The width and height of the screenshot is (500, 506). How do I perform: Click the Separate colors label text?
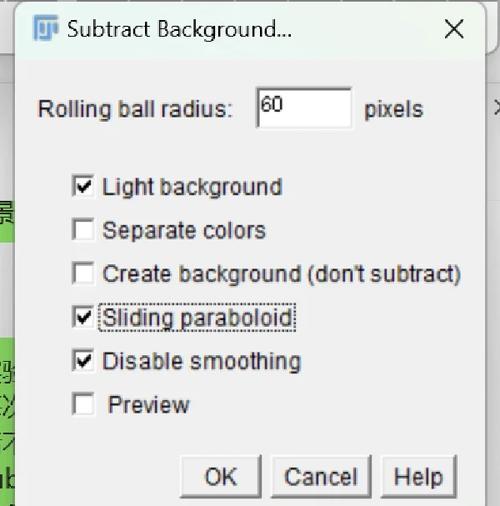click(x=184, y=230)
